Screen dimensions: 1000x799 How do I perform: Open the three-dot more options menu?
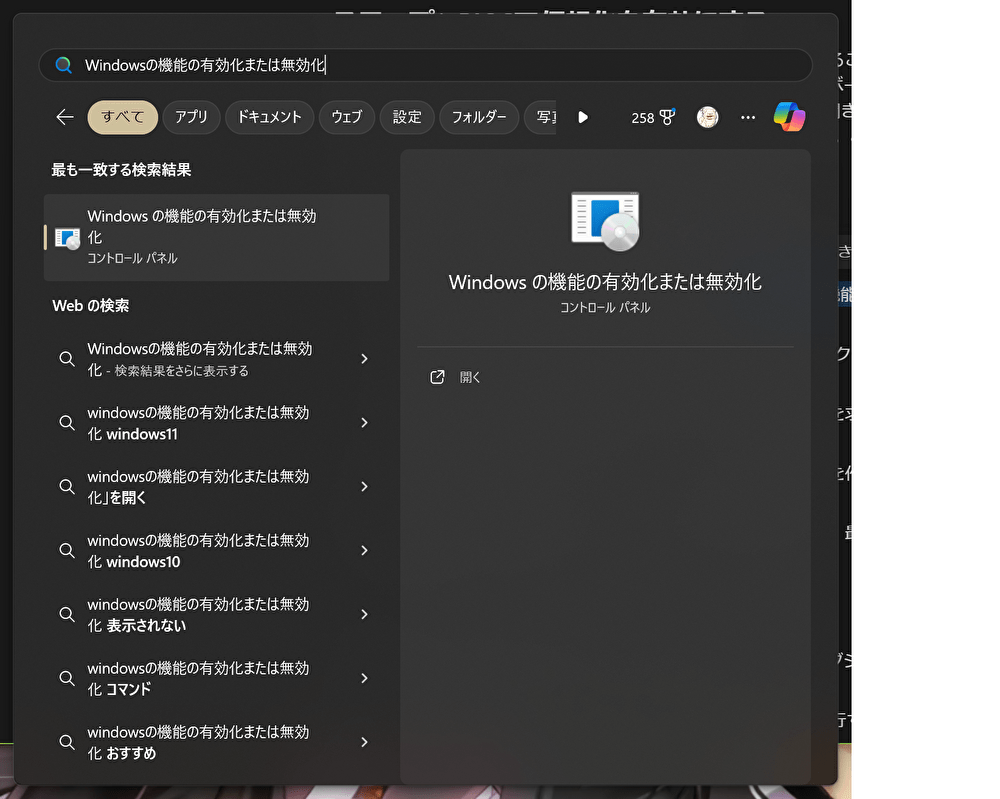[748, 117]
